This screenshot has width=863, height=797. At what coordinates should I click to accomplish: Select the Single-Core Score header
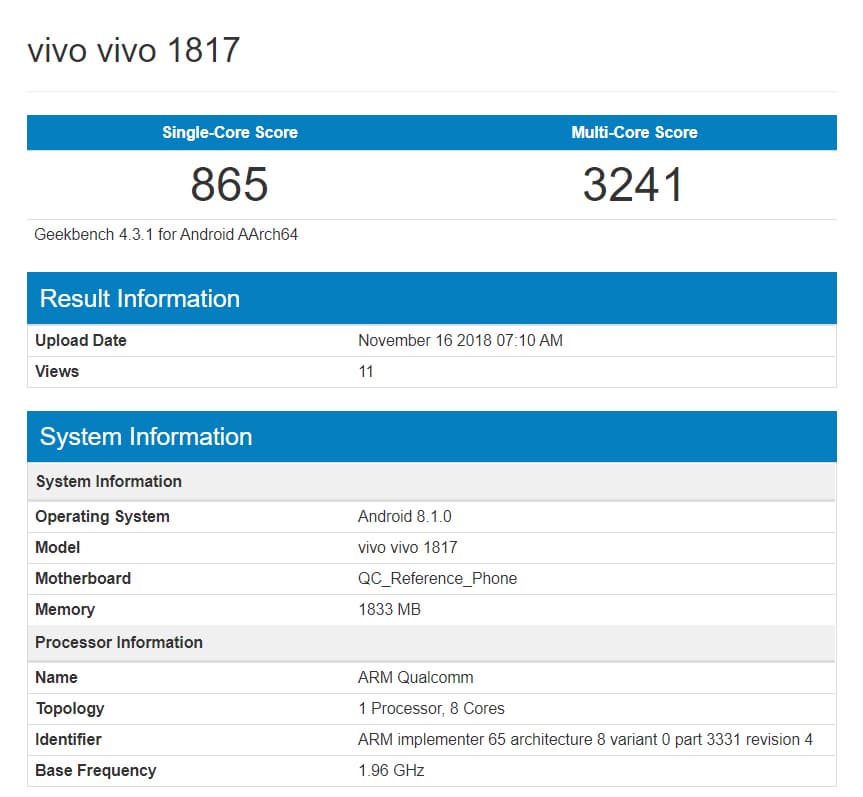pos(230,132)
